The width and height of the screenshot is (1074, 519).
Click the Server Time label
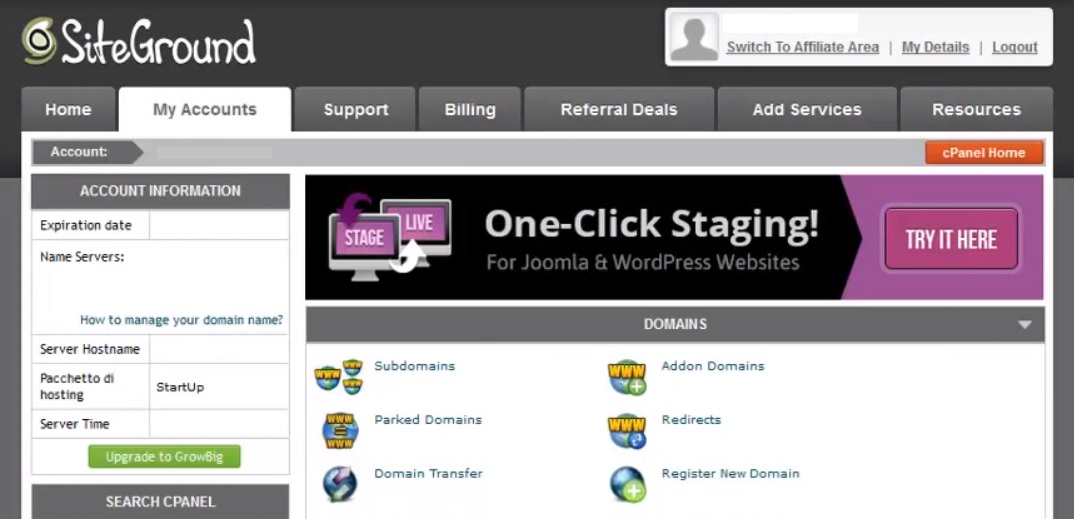point(75,424)
